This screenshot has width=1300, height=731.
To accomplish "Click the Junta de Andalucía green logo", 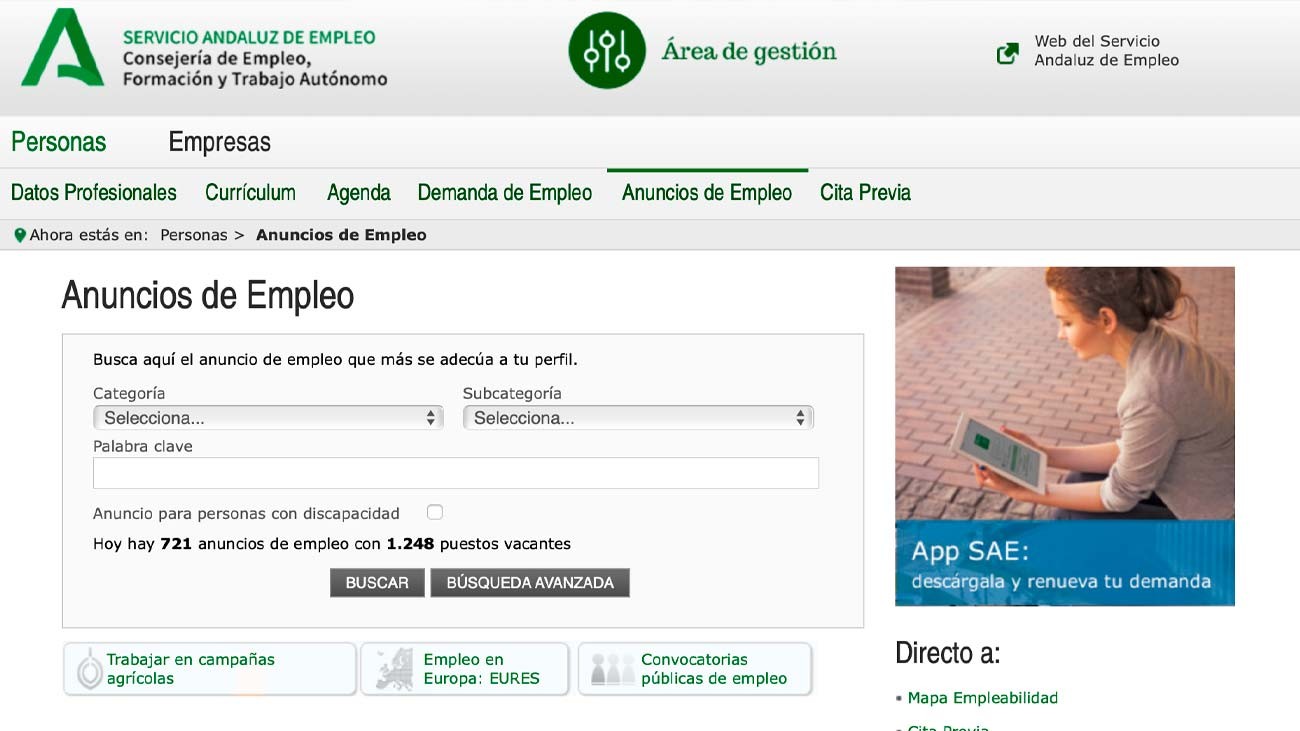I will [x=62, y=49].
